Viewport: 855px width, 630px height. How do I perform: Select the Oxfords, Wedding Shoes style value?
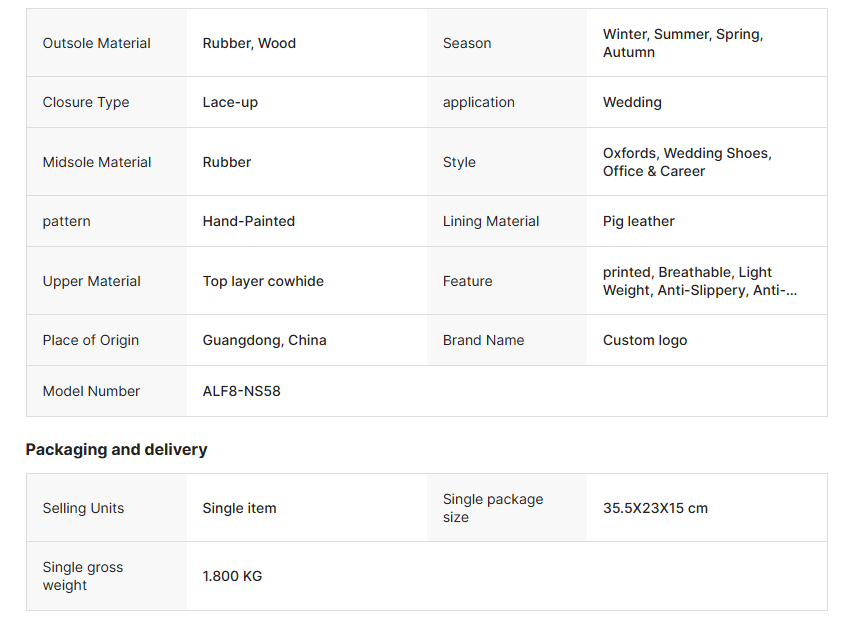tap(686, 162)
